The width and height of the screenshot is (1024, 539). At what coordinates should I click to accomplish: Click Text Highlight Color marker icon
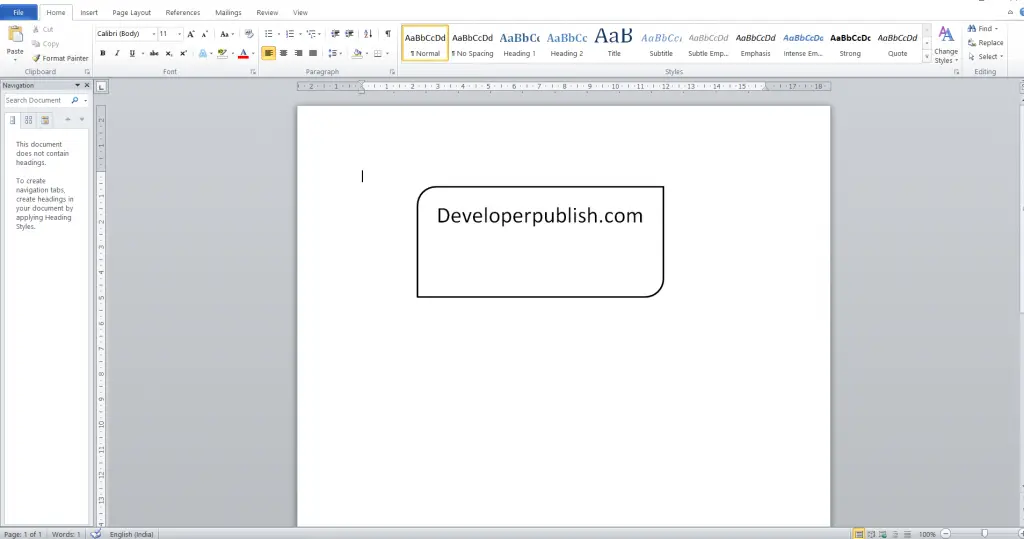point(223,54)
